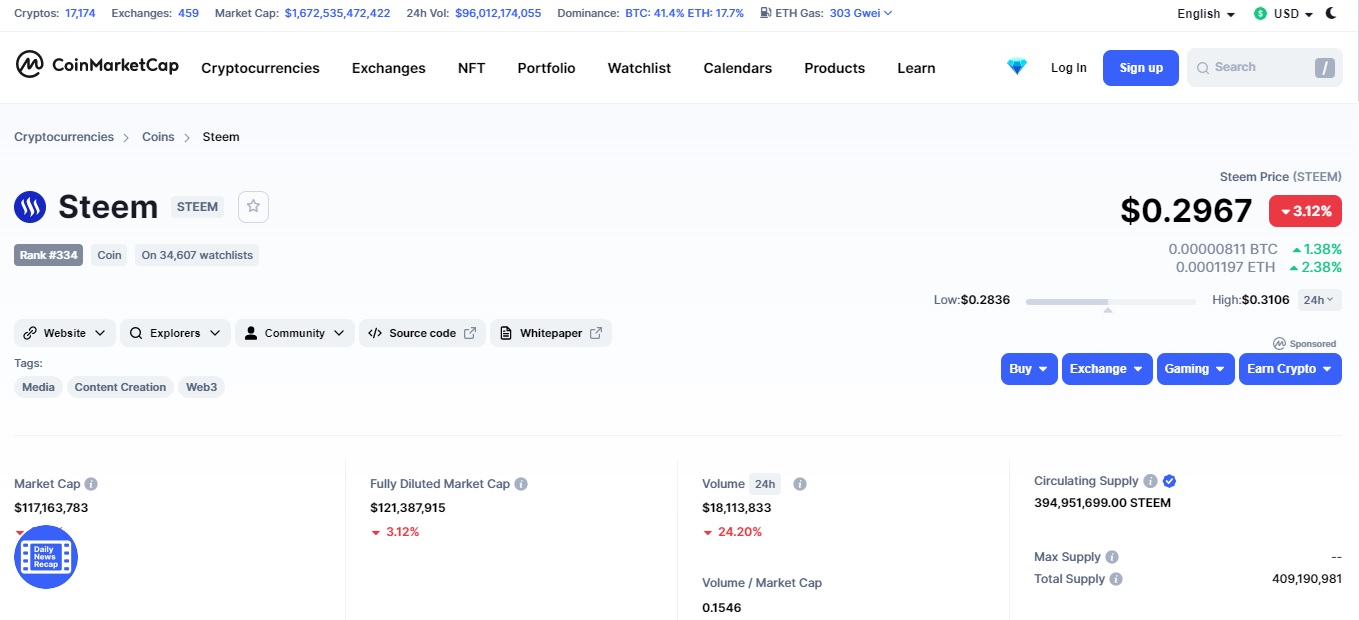Click the Sign up button
1359x620 pixels.
coord(1141,67)
